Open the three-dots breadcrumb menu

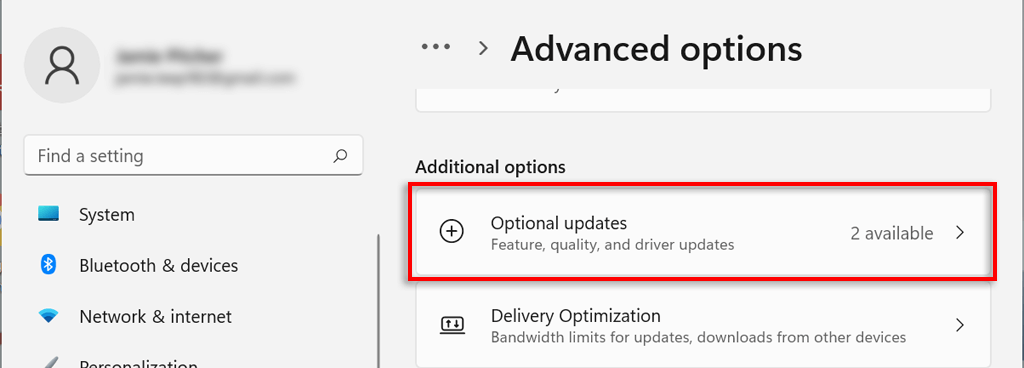[x=436, y=47]
